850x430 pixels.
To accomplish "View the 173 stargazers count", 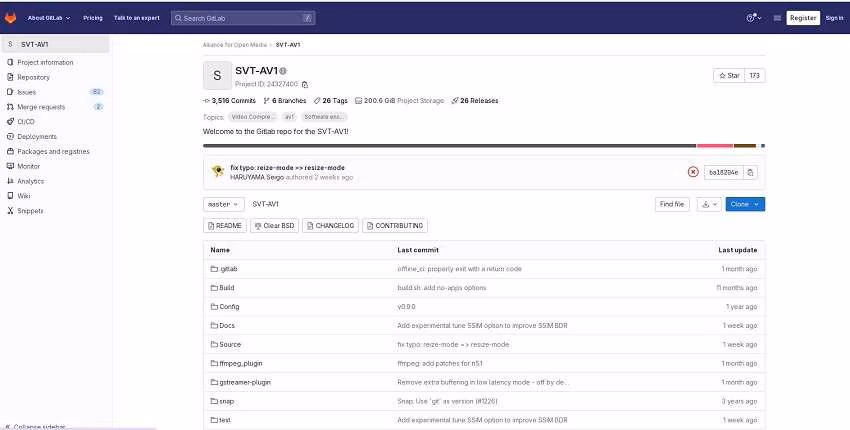I will (x=755, y=76).
